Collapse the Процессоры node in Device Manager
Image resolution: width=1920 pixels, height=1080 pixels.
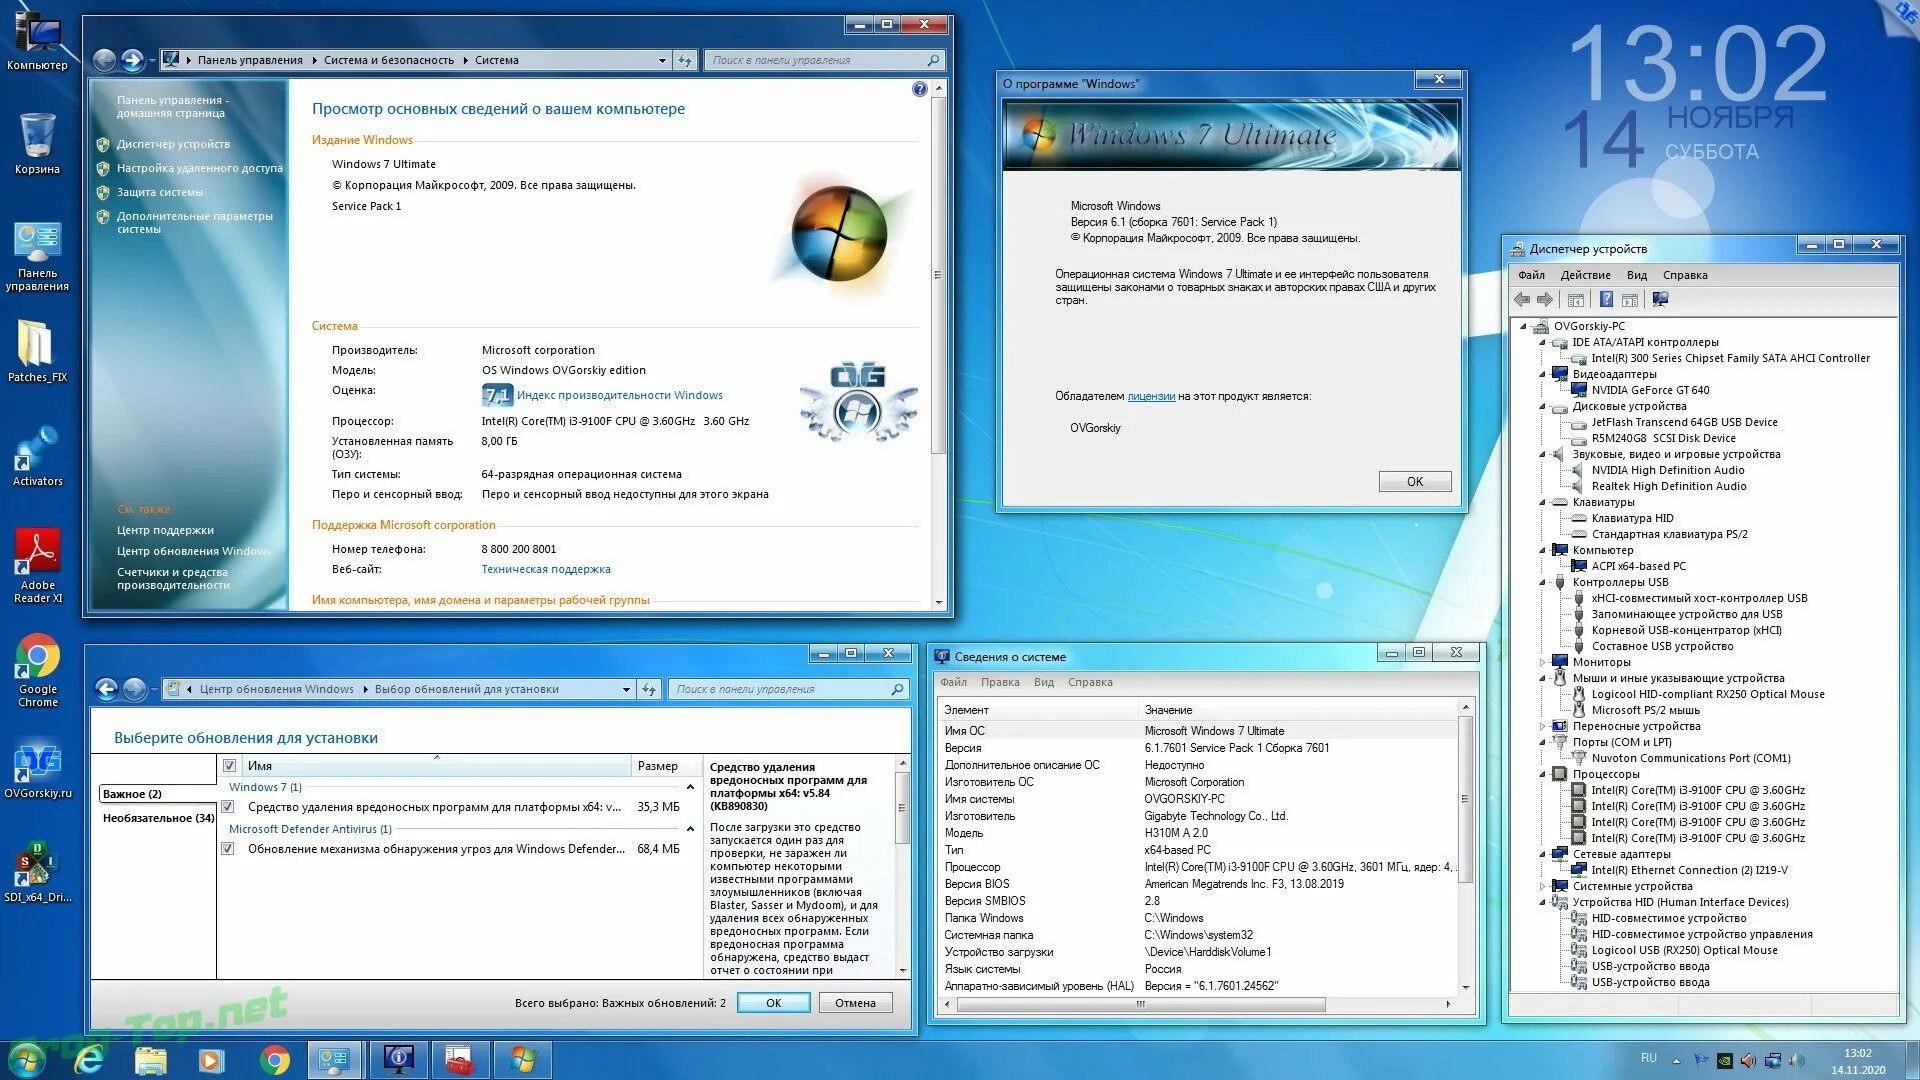(x=1543, y=774)
